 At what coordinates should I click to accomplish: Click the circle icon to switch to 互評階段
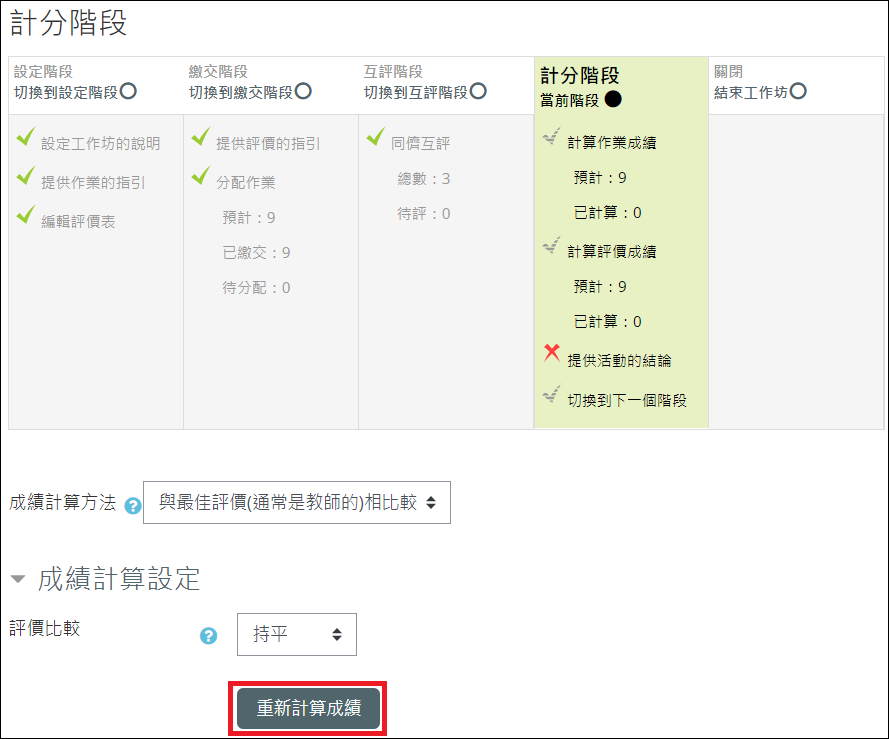(x=479, y=91)
